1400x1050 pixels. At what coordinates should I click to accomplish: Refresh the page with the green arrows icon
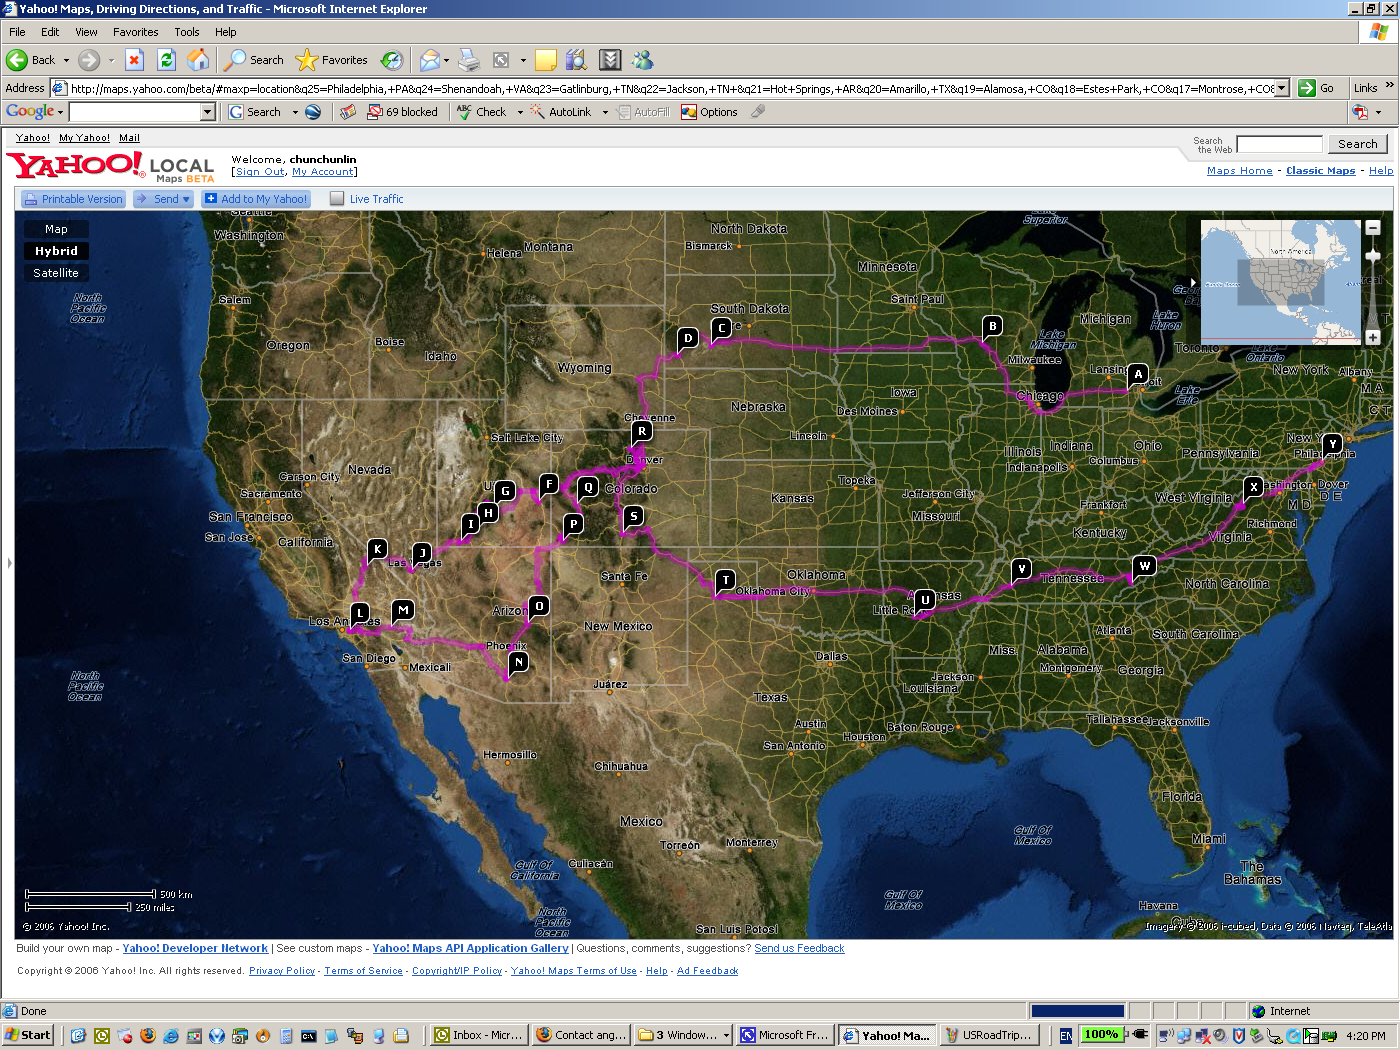pos(166,60)
